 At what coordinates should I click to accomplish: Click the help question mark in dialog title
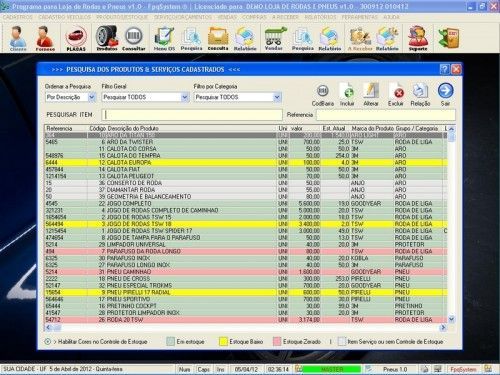tap(444, 69)
